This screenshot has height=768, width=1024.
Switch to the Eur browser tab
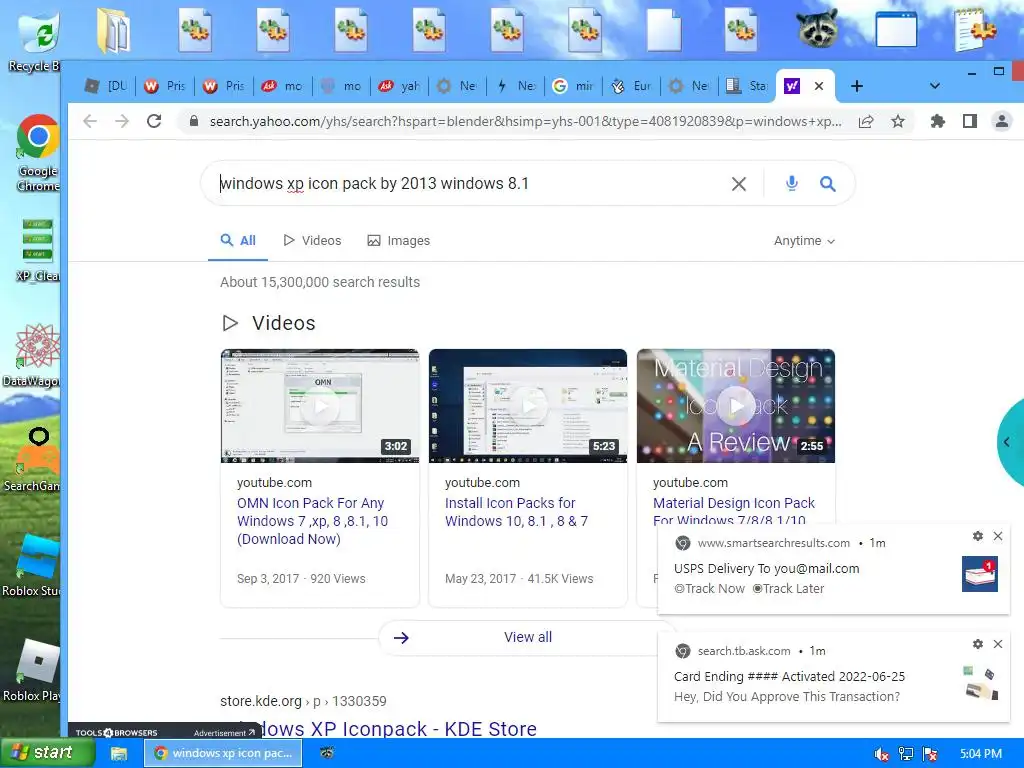(630, 86)
